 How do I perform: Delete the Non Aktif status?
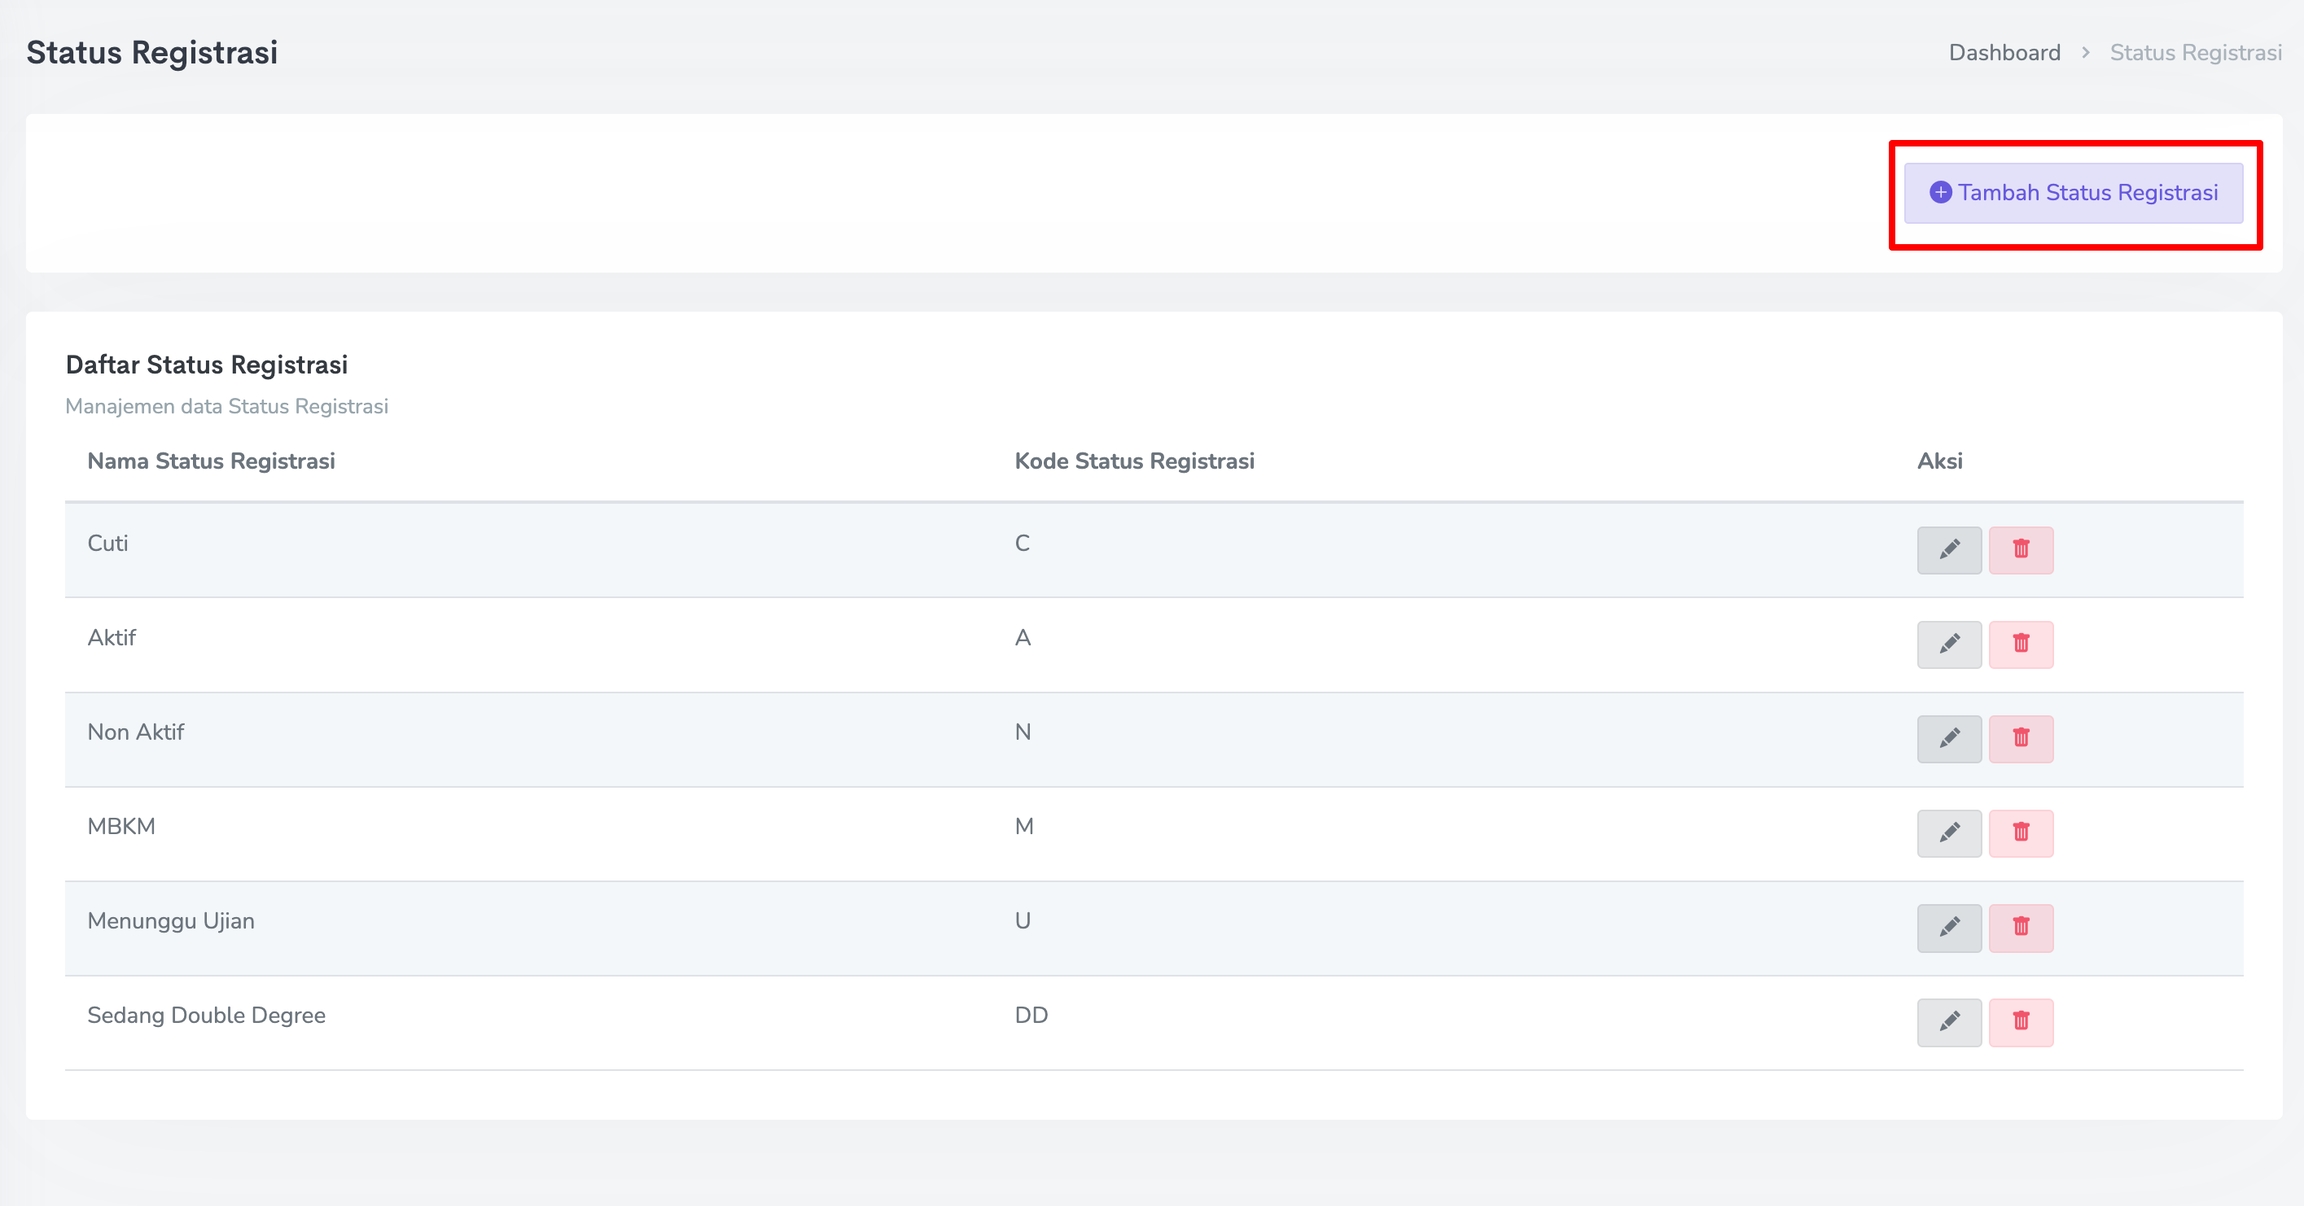(2020, 739)
